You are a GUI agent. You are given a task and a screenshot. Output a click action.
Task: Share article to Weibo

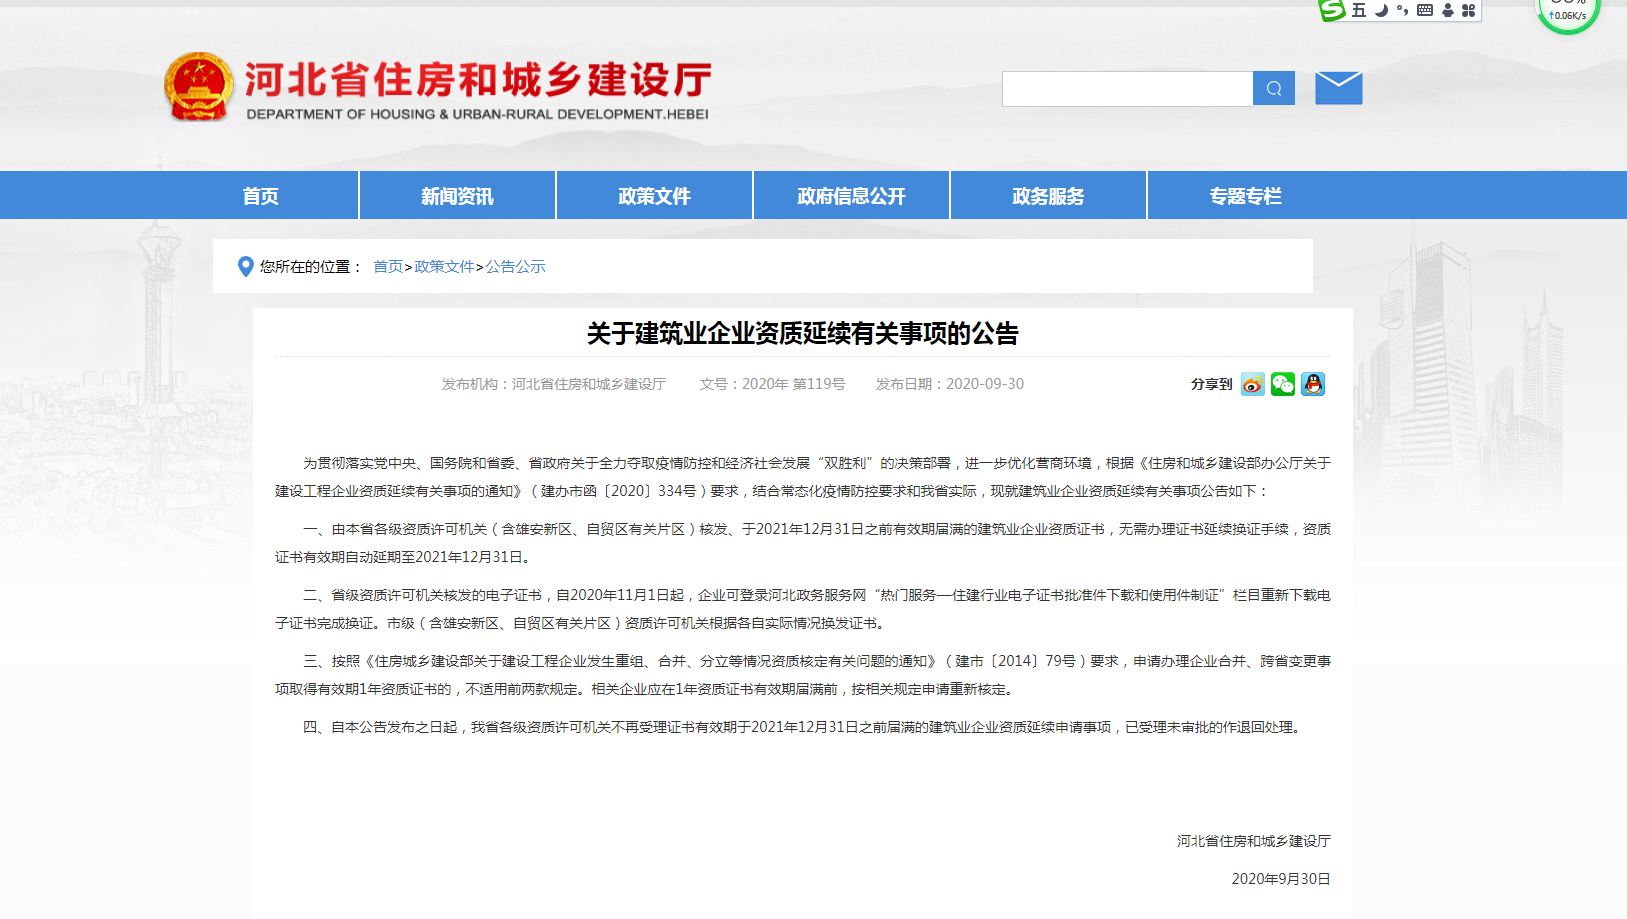click(1252, 384)
